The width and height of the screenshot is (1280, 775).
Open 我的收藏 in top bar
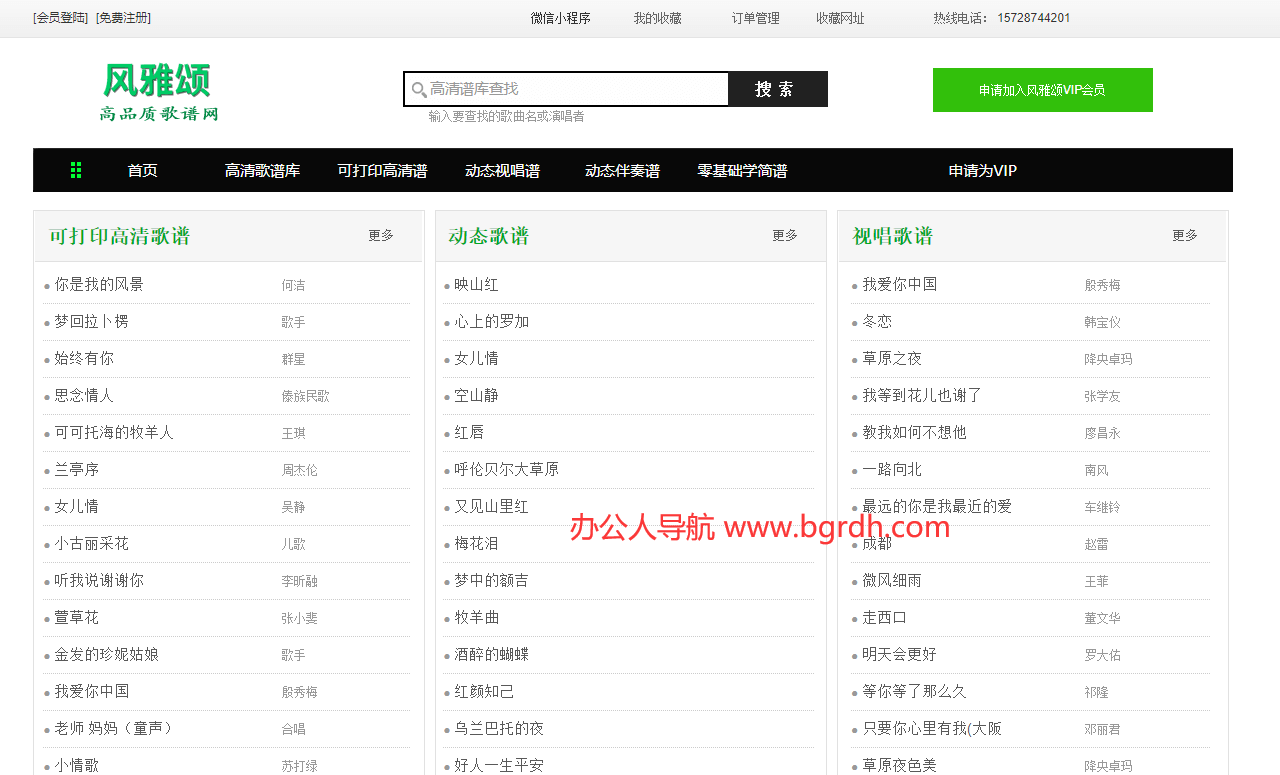pyautogui.click(x=657, y=18)
